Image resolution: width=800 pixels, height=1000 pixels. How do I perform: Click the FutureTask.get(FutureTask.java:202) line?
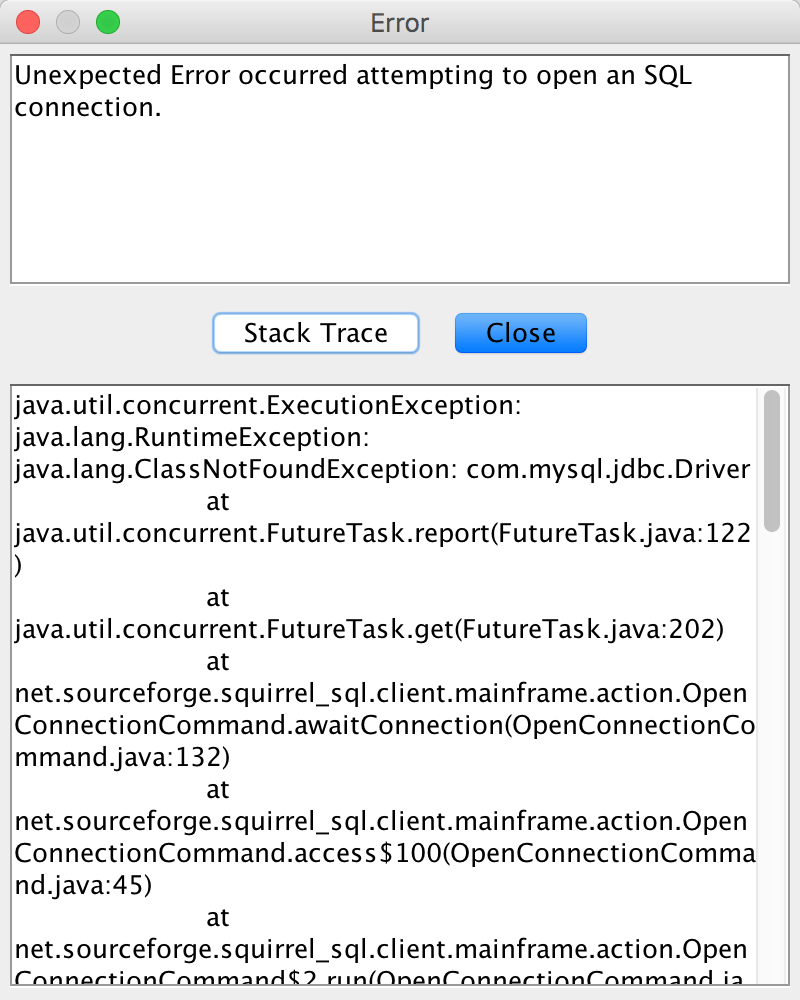coord(369,630)
